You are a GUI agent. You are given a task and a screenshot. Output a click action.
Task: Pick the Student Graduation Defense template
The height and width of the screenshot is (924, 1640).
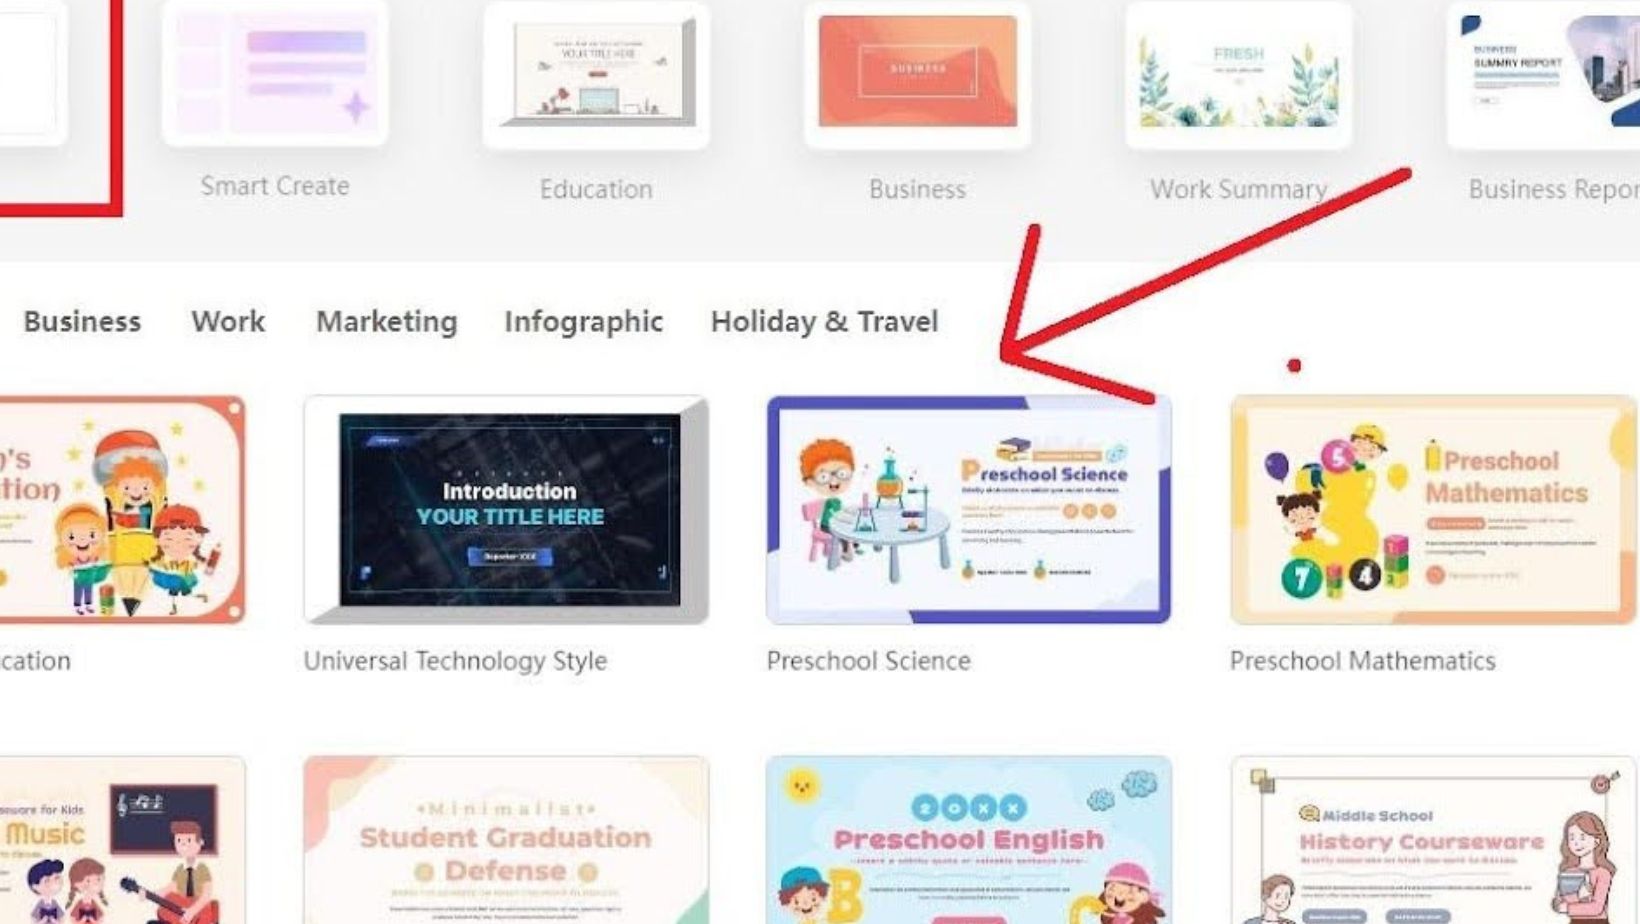click(506, 840)
